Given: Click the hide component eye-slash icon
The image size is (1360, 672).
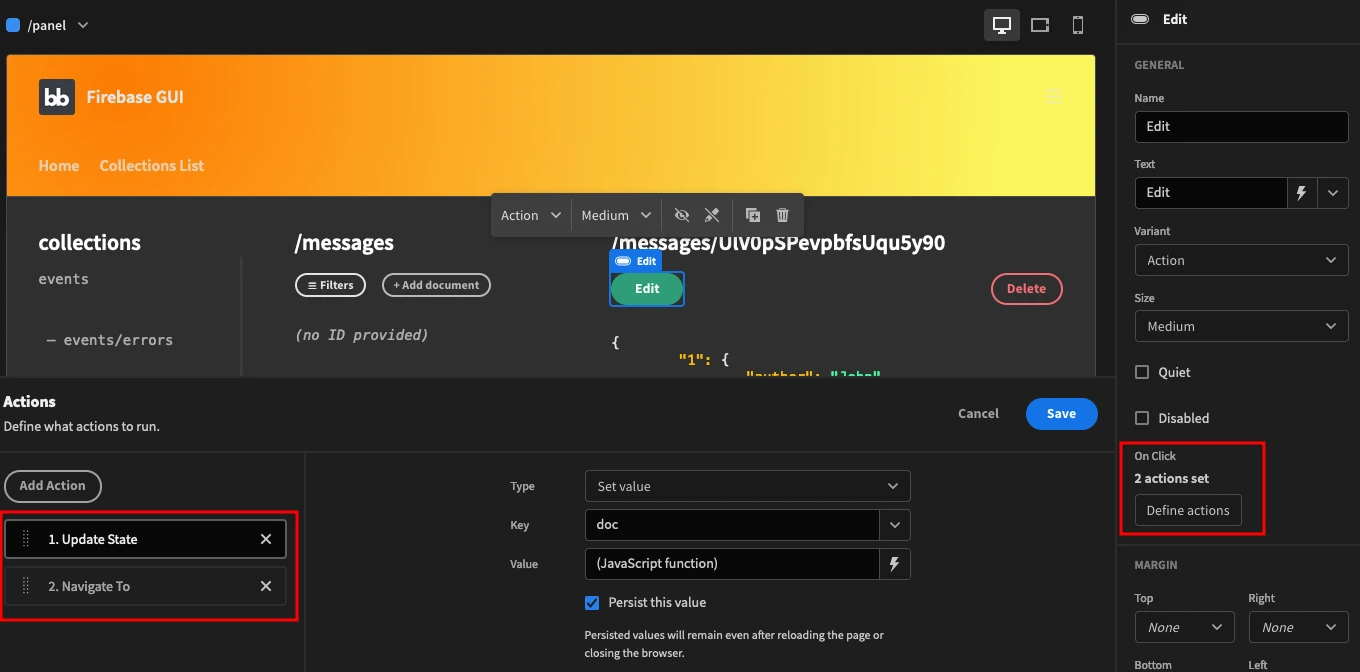Looking at the screenshot, I should [682, 215].
